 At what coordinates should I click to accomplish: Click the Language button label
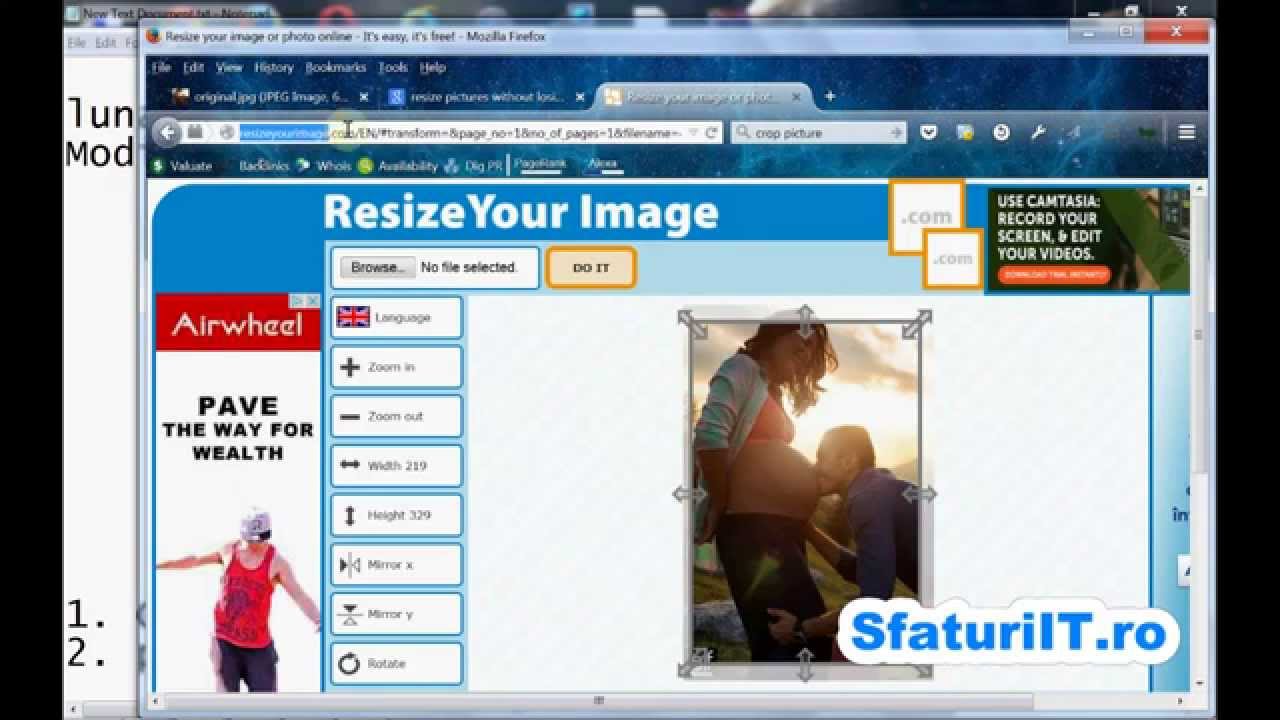click(x=402, y=317)
